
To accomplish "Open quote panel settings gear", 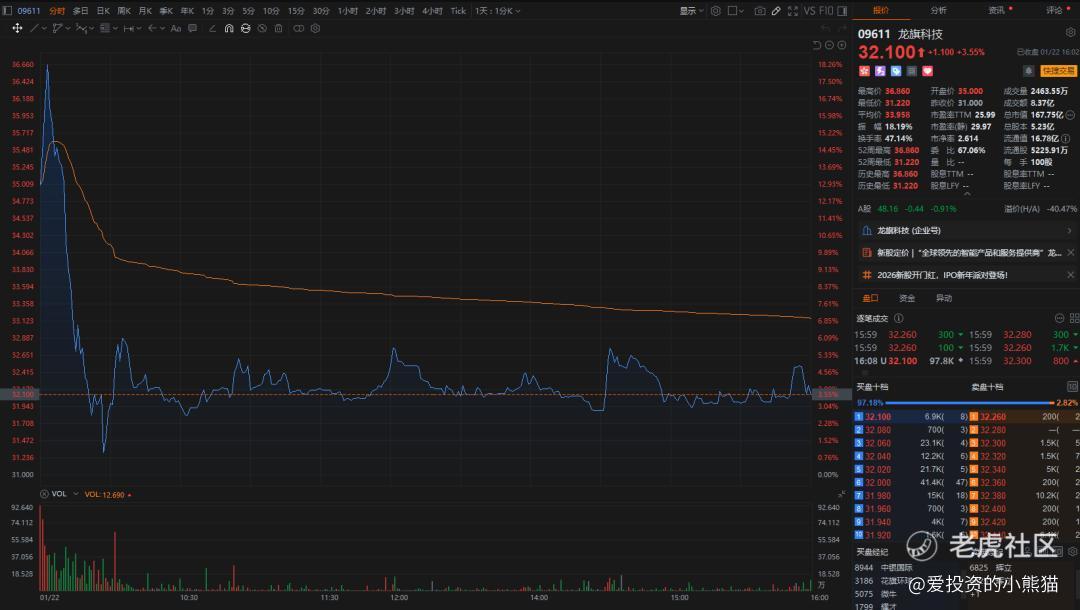I will 1070,32.
